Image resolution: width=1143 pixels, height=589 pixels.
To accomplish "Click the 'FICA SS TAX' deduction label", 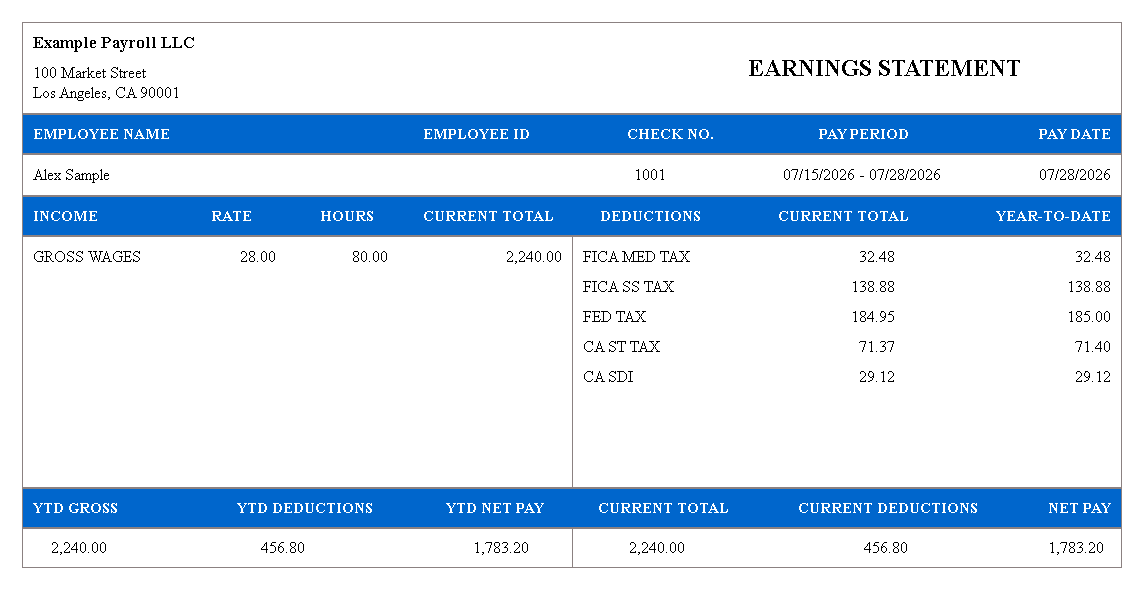I will pos(628,286).
